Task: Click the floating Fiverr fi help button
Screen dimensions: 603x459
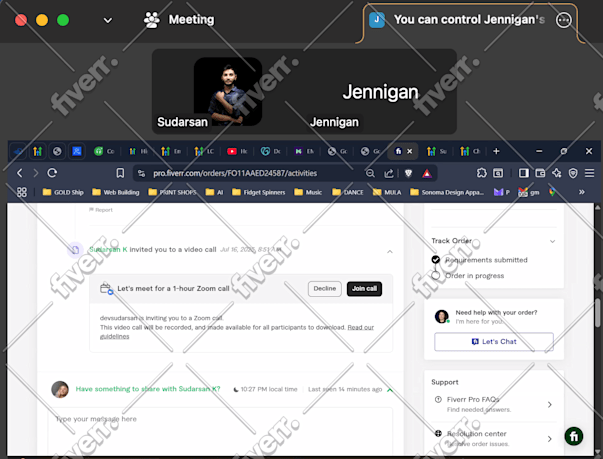Action: point(573,436)
